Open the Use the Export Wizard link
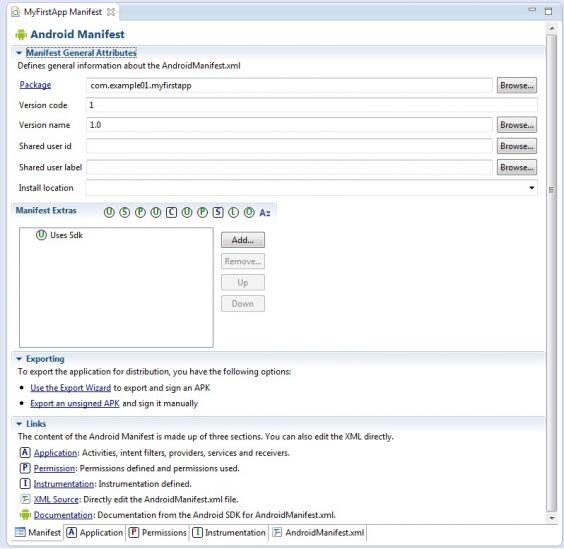 click(x=70, y=388)
